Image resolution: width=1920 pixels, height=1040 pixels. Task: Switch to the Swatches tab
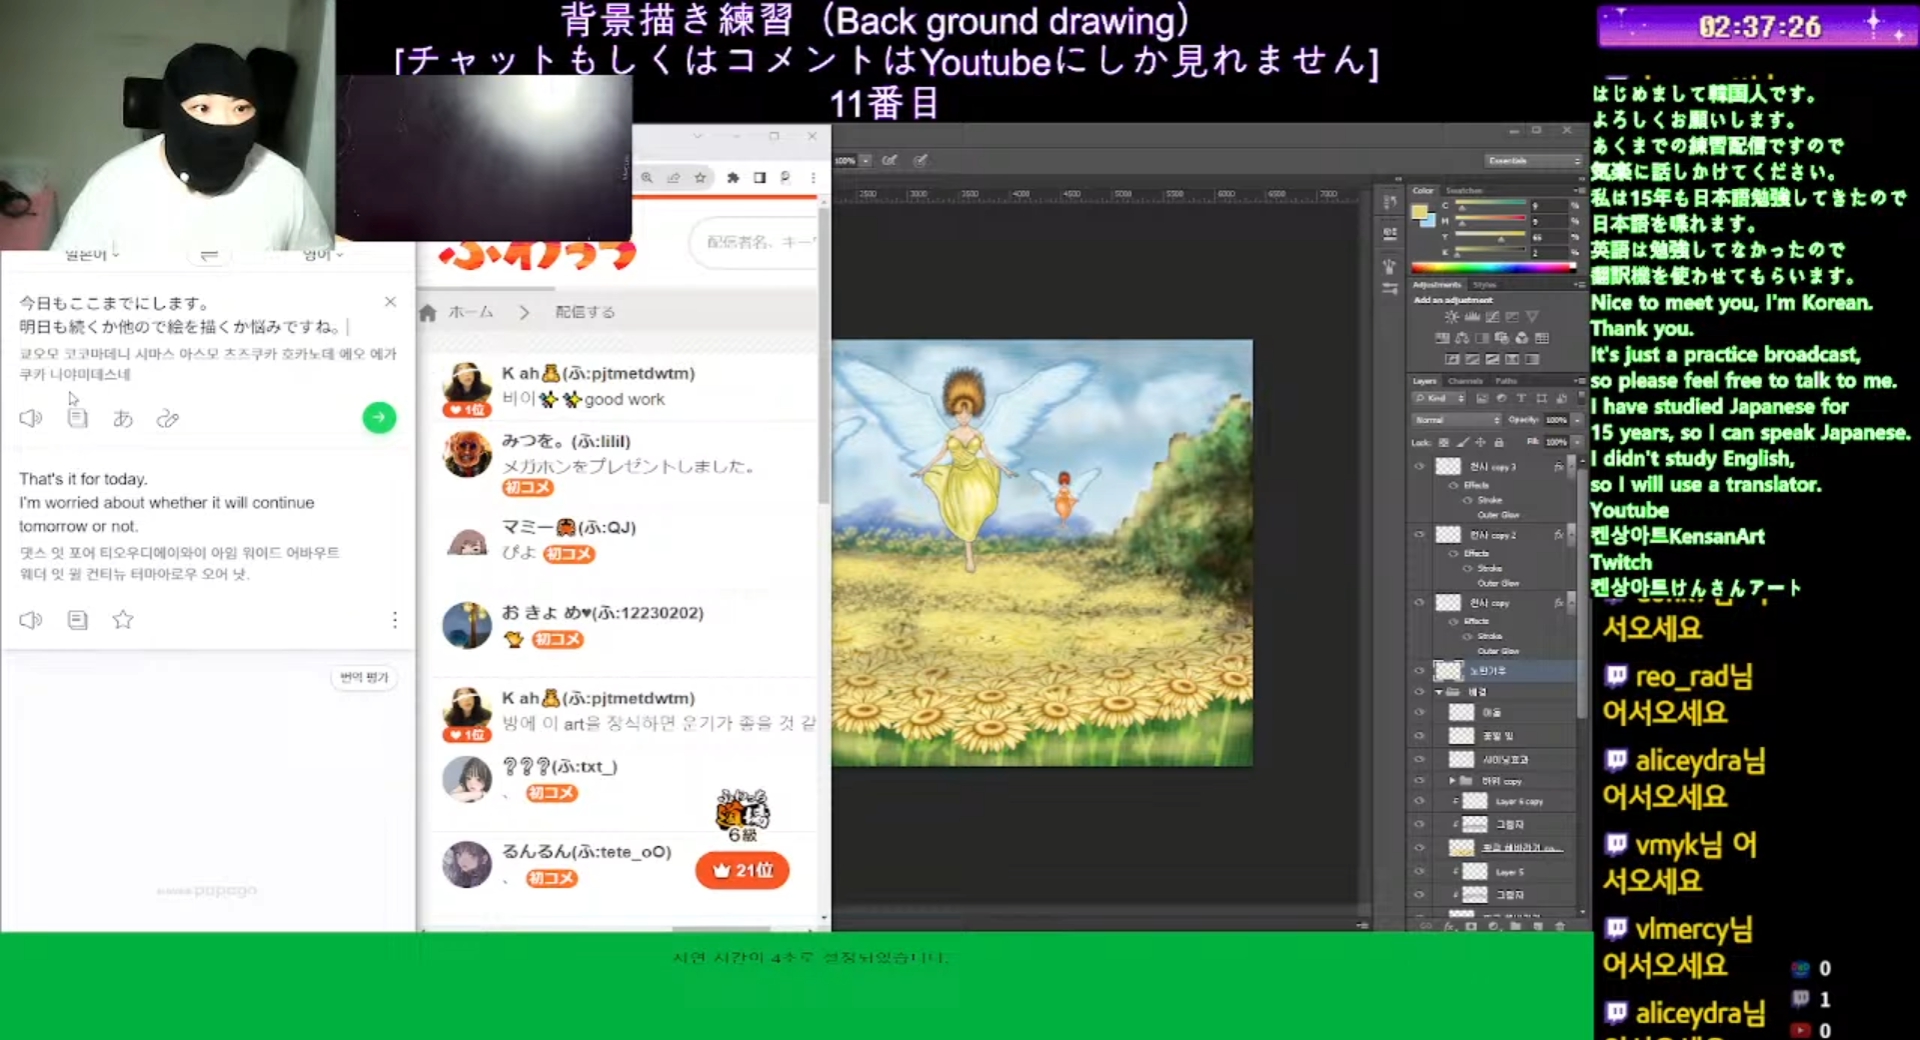pos(1465,190)
